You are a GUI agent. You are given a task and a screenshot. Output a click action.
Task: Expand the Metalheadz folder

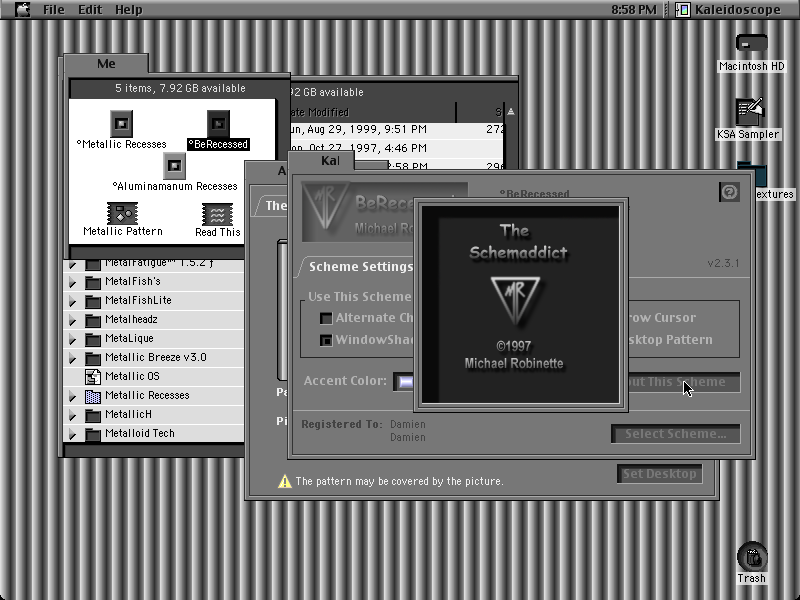(x=72, y=320)
